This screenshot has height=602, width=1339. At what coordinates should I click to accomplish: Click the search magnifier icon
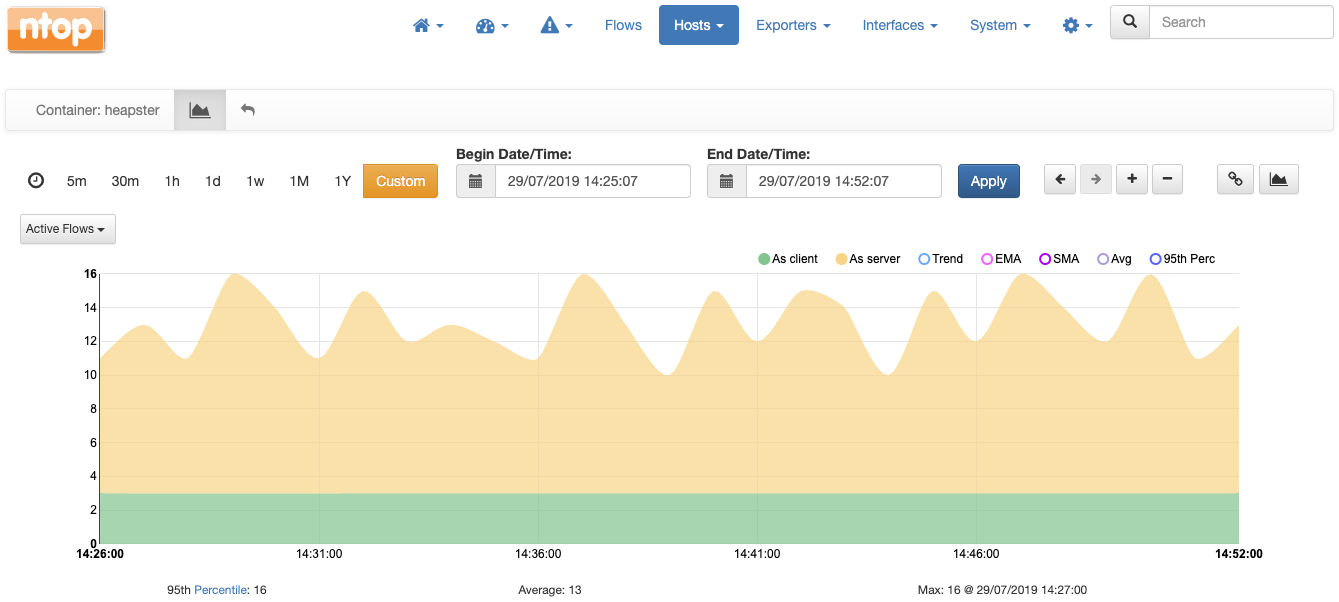[1130, 22]
